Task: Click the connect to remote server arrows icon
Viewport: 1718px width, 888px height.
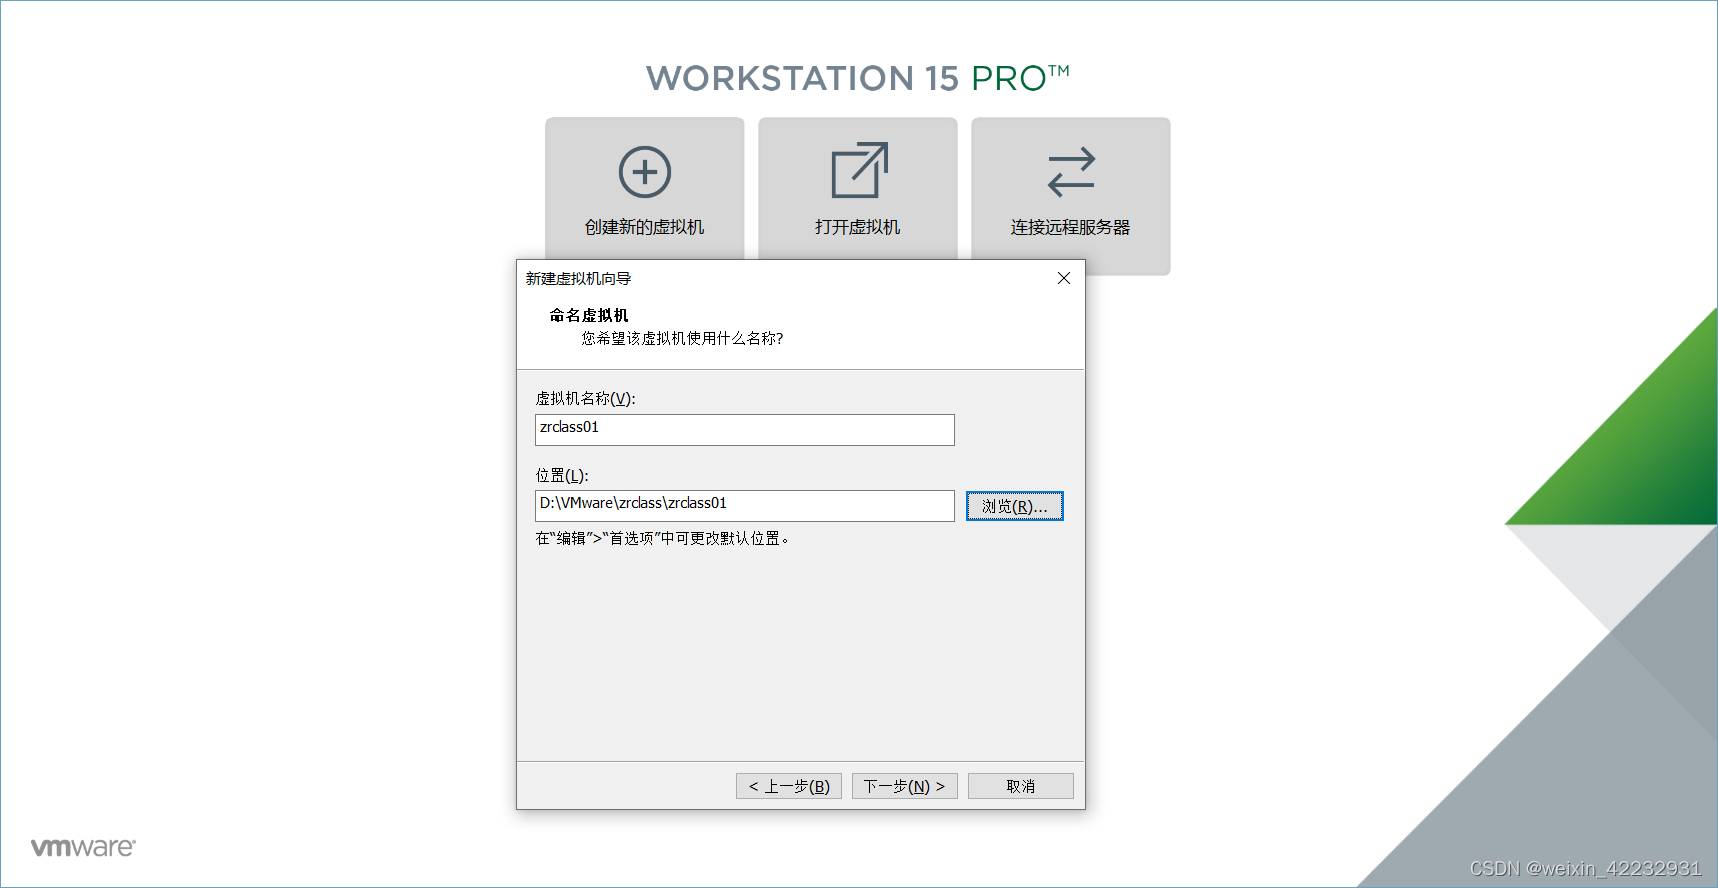Action: [x=1071, y=172]
